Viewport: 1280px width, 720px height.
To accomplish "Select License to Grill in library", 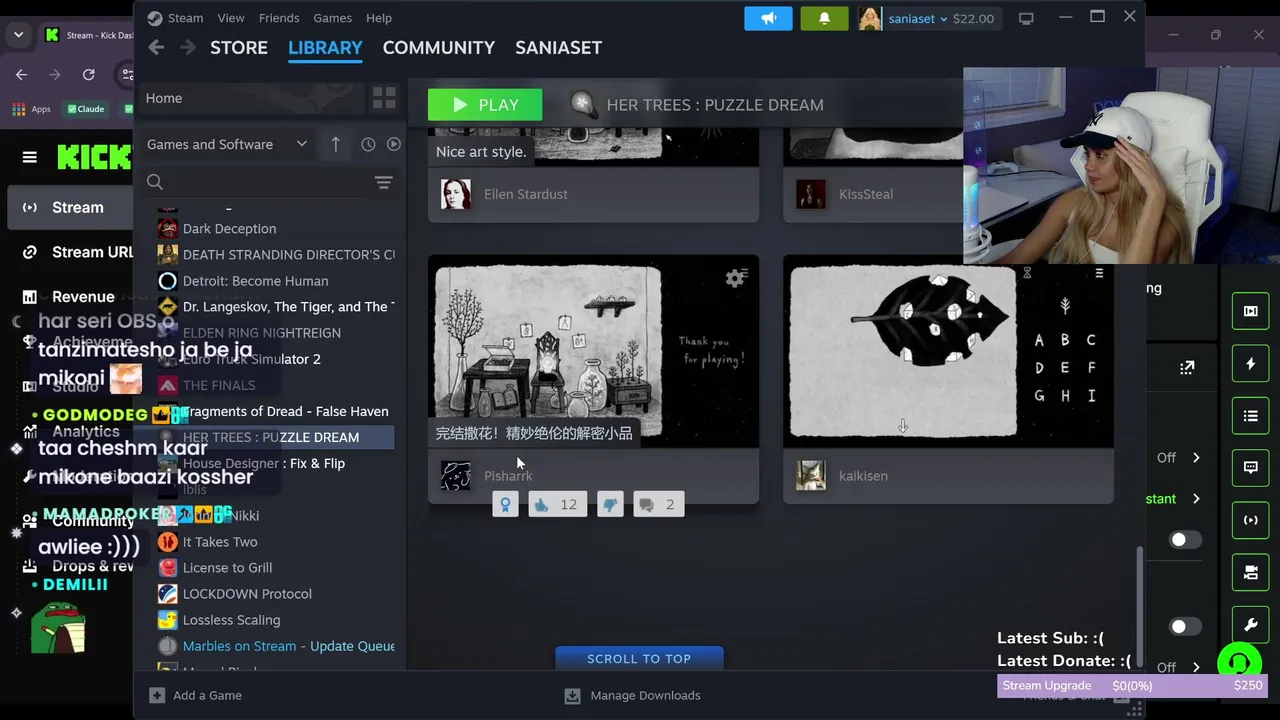I will 275,568.
